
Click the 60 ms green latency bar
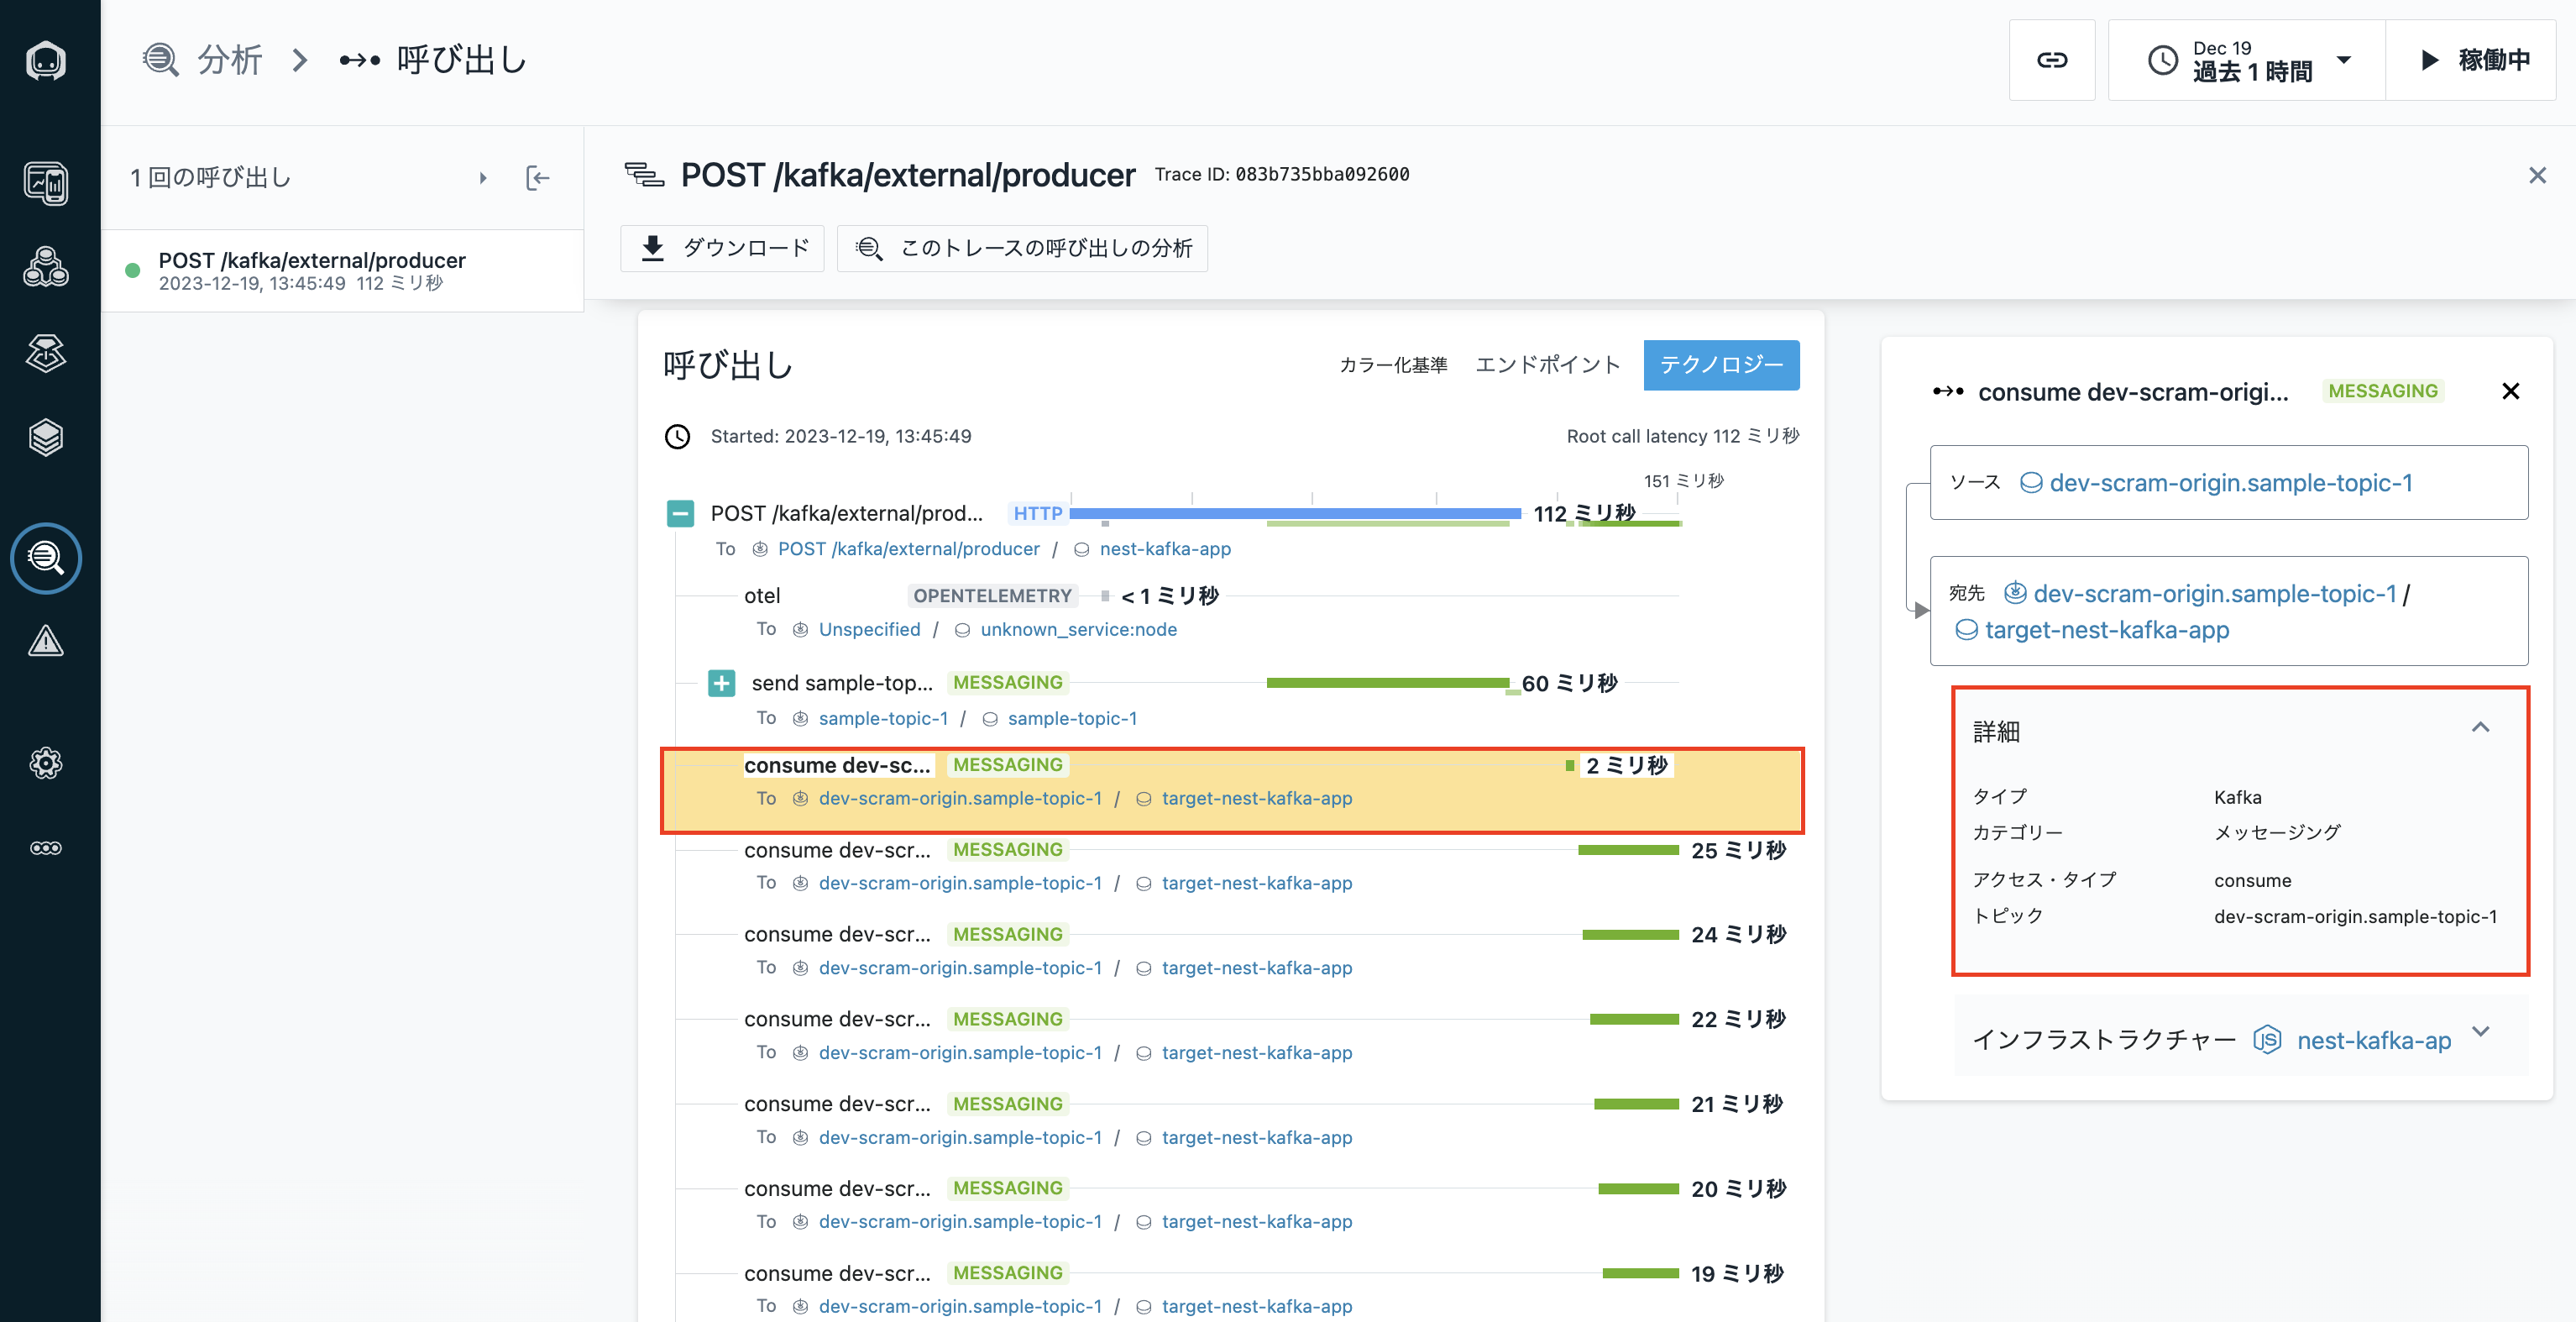pyautogui.click(x=1387, y=683)
